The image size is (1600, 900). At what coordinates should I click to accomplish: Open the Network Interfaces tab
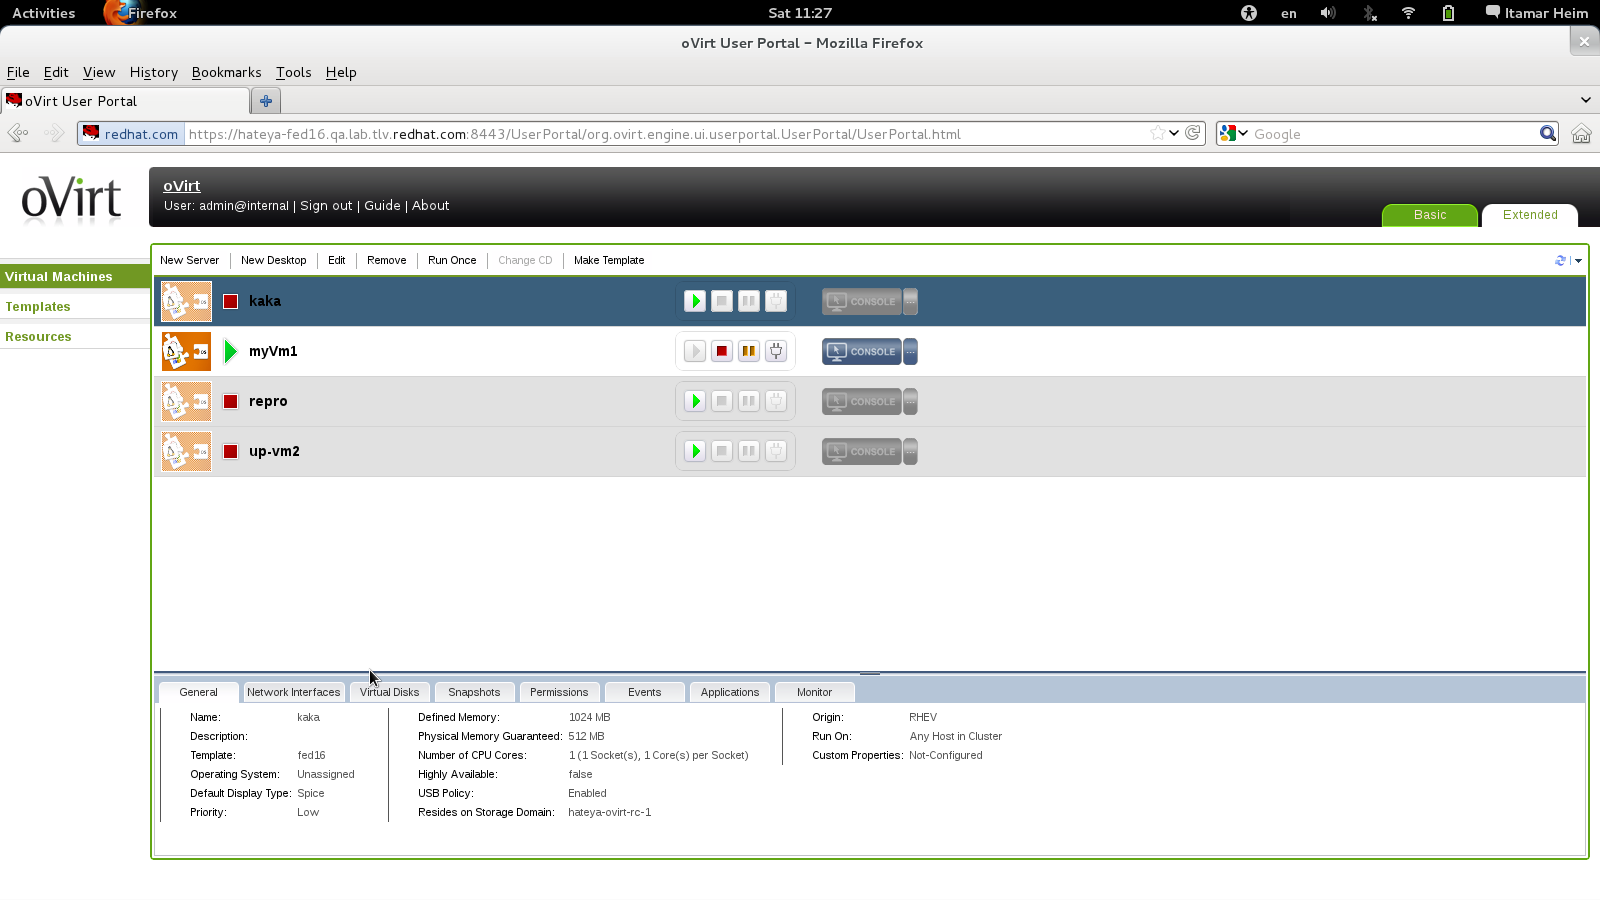[x=294, y=692]
